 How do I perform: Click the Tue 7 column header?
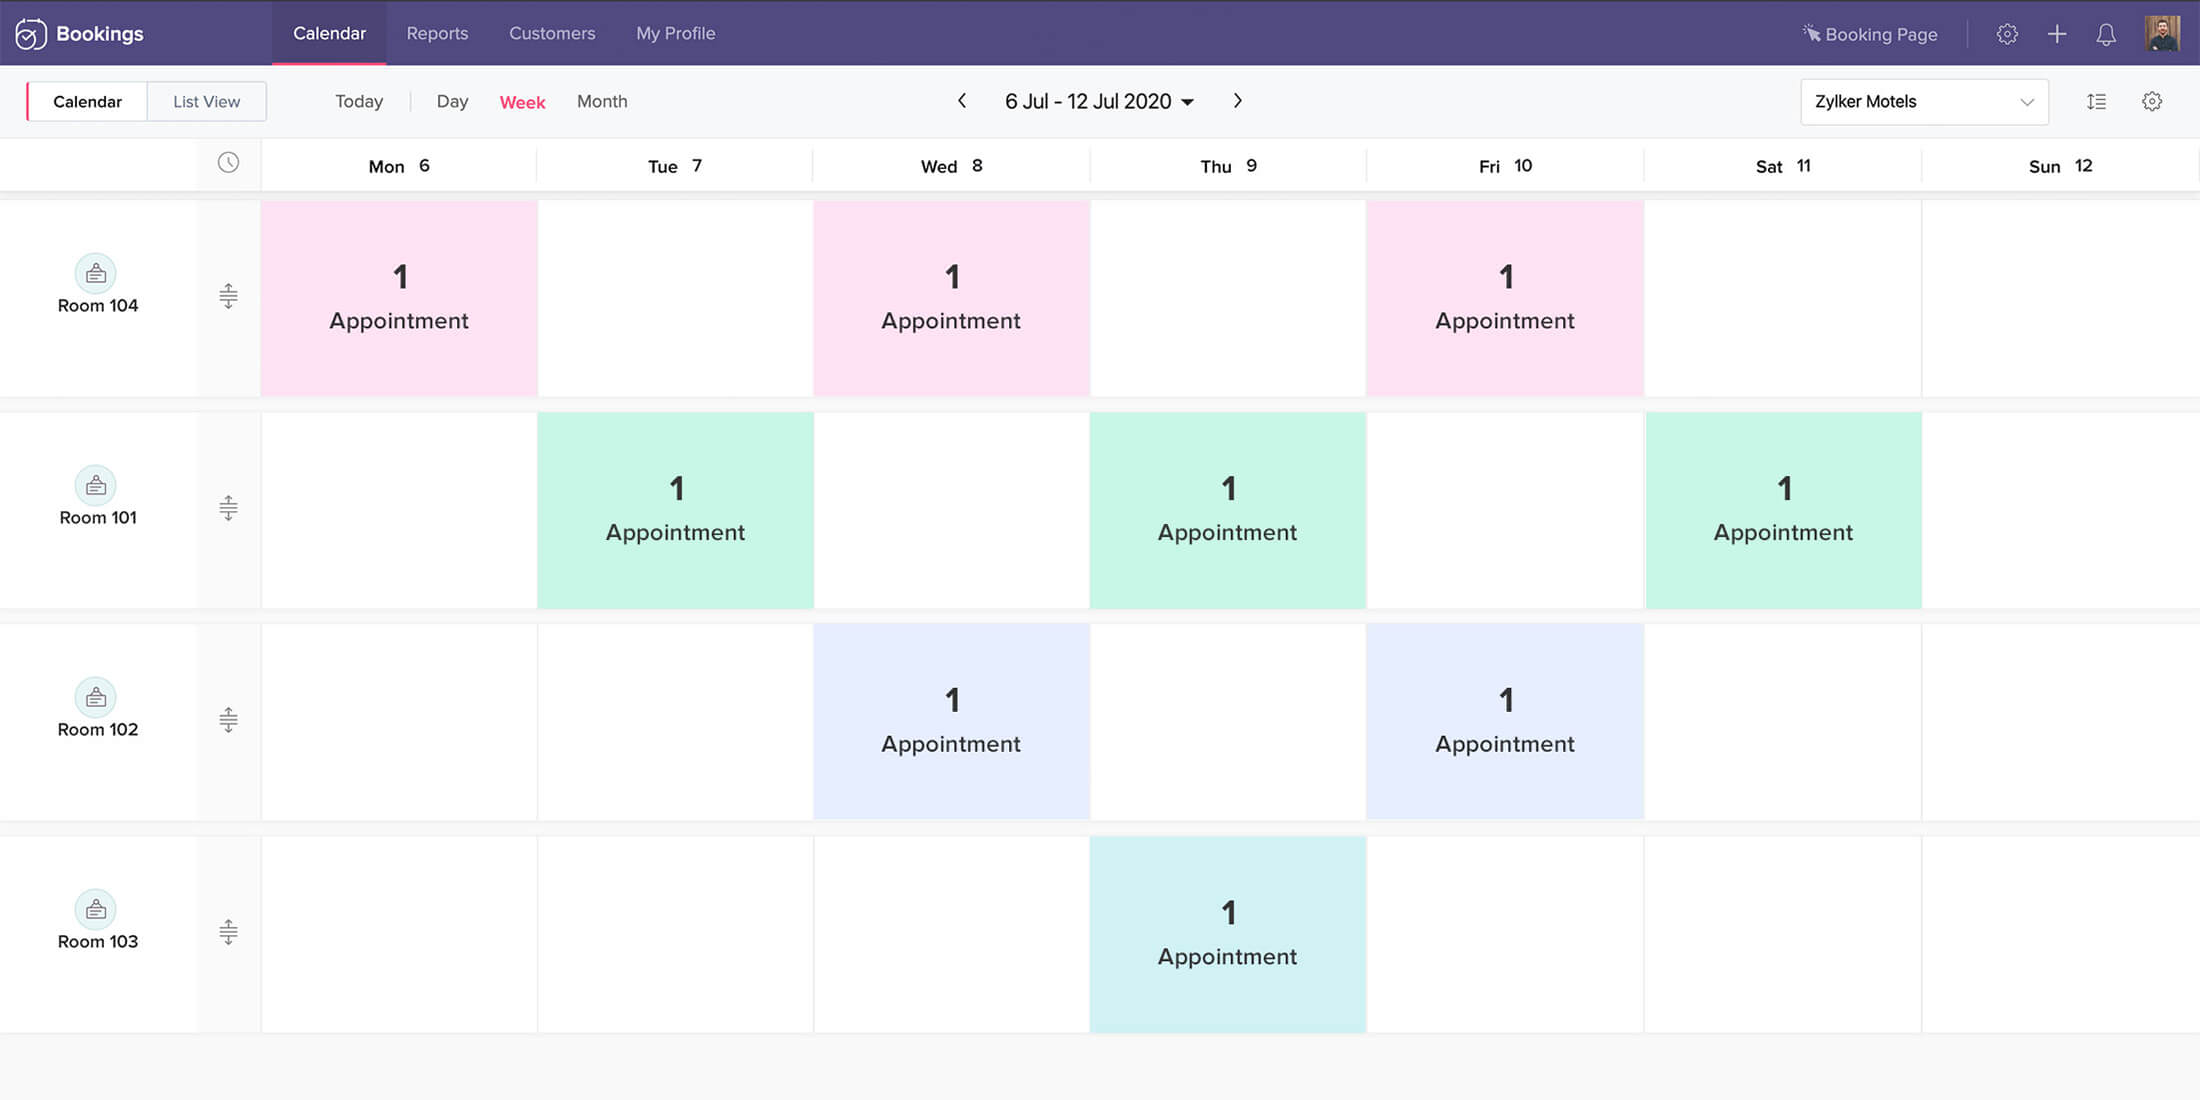tap(675, 166)
